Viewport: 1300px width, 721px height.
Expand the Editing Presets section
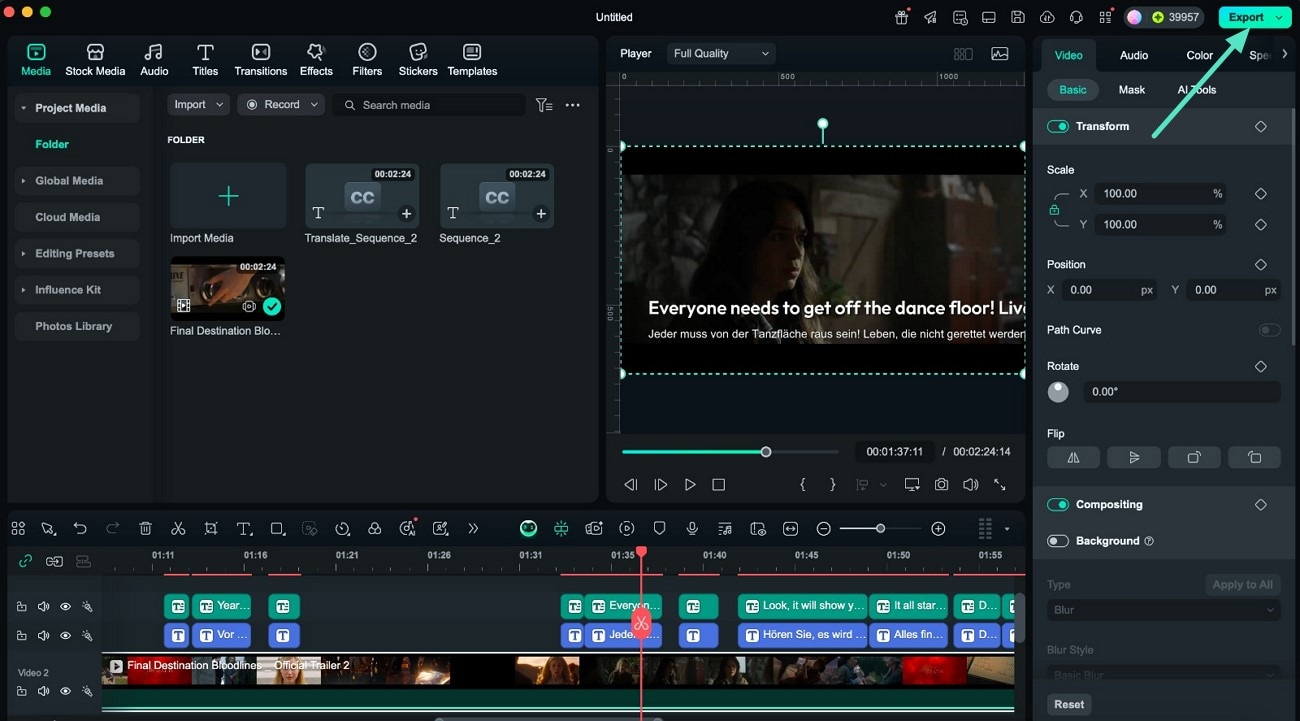pos(77,254)
